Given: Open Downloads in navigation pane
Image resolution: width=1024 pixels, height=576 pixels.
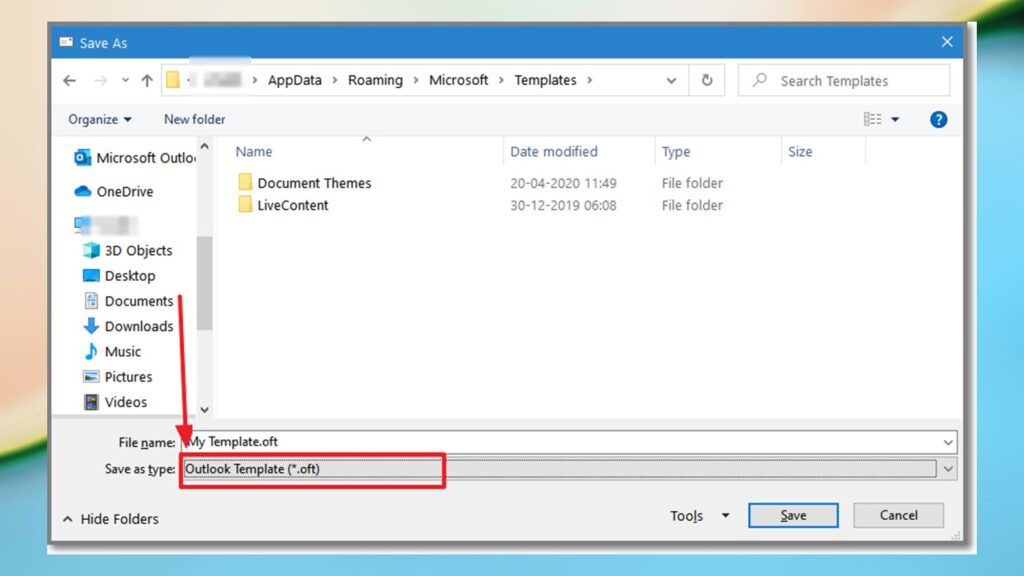Looking at the screenshot, I should (128, 326).
